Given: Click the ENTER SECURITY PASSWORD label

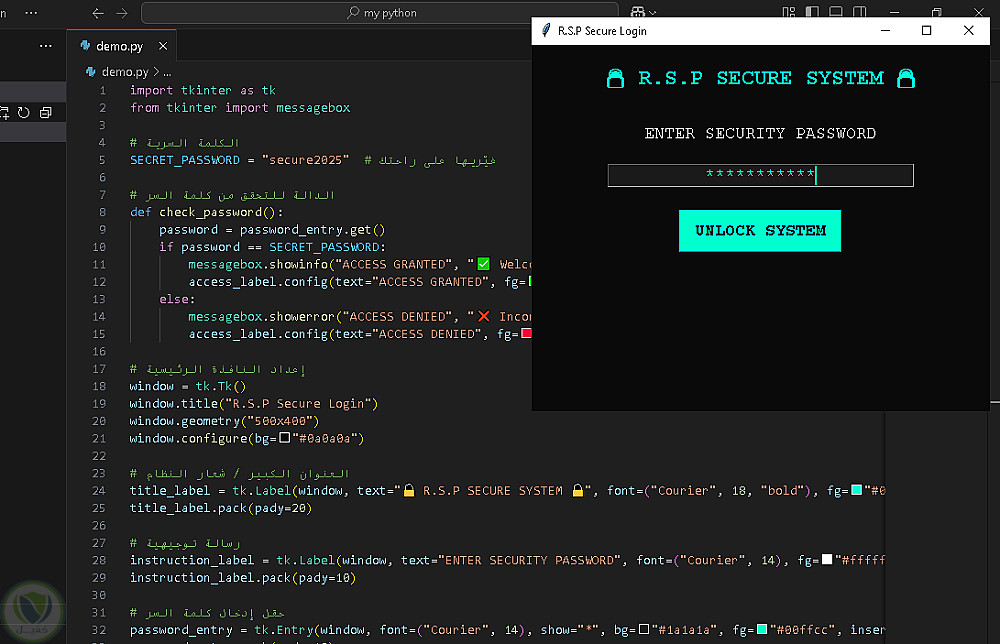Looking at the screenshot, I should (x=760, y=133).
